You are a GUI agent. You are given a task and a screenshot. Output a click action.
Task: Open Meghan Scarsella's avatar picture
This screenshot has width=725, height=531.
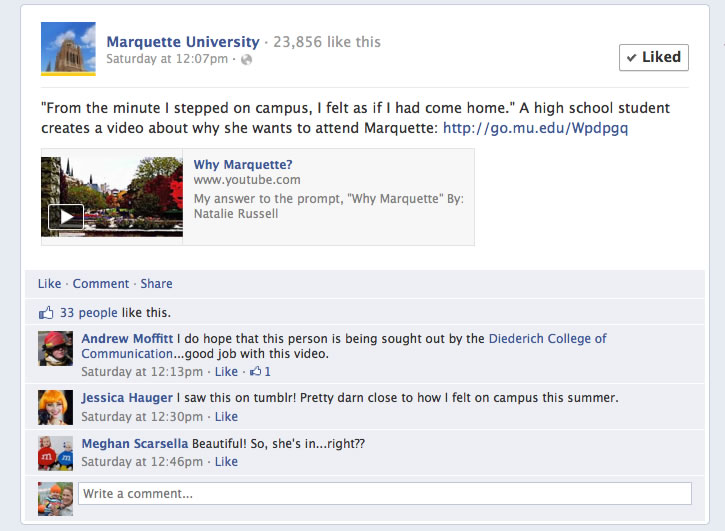(x=55, y=453)
